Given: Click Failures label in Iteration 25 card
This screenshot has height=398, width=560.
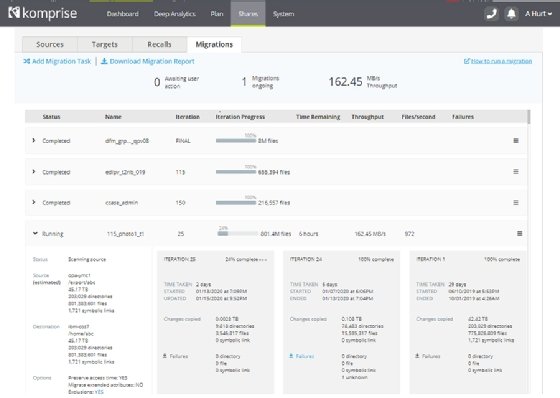Looking at the screenshot, I should click(179, 356).
